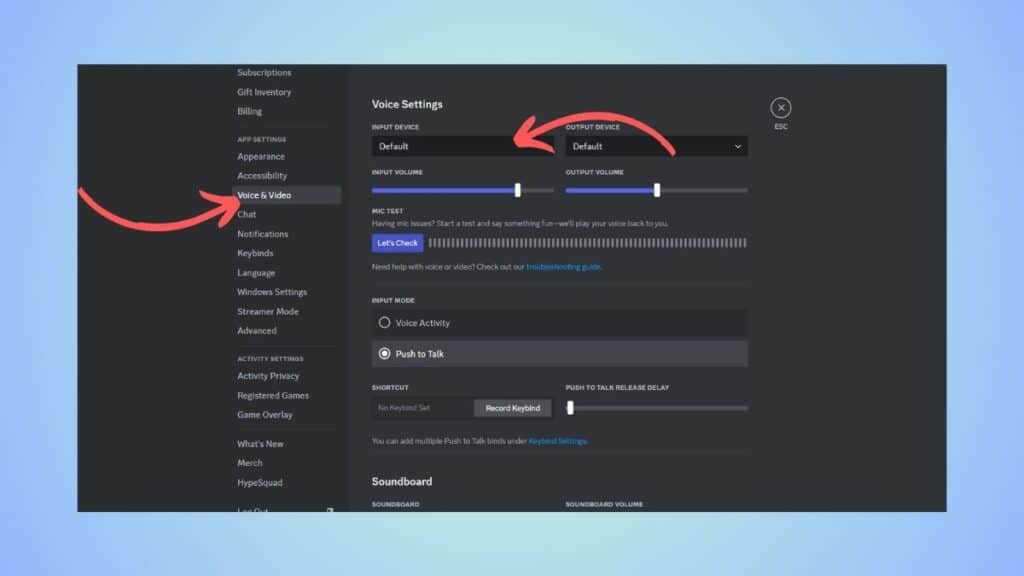Open the What's New page
The image size is (1024, 576).
point(260,443)
